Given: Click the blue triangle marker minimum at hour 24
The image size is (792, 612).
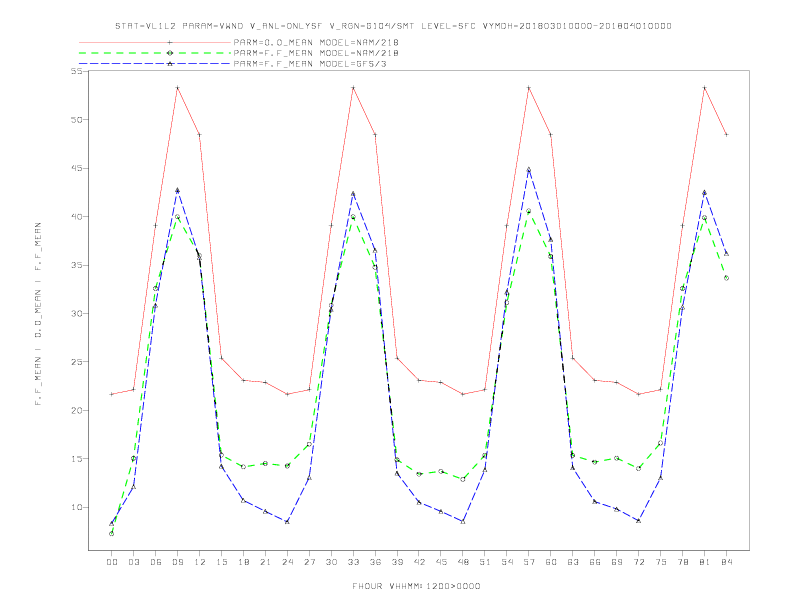Looking at the screenshot, I should pos(287,522).
